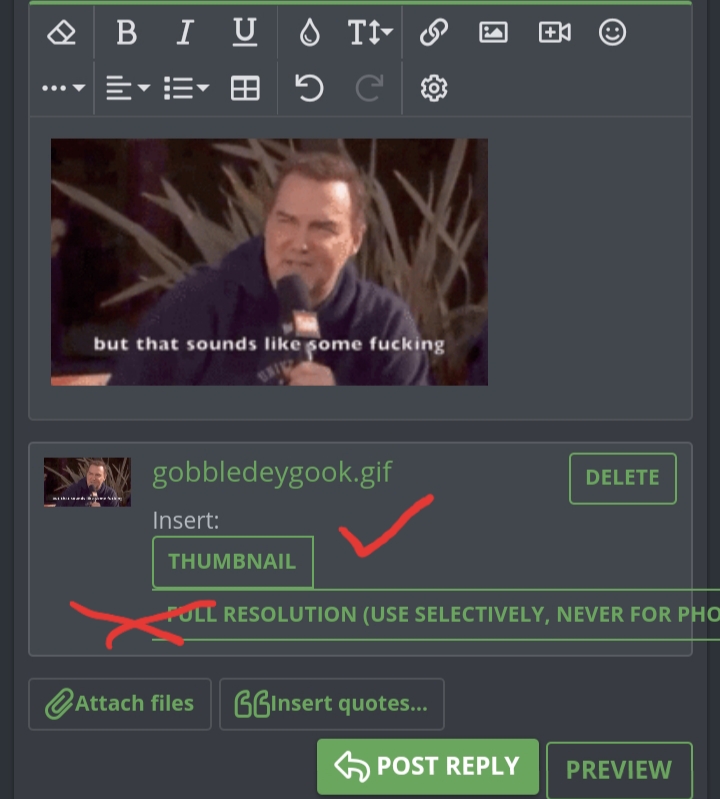
Task: Click the insert media video icon
Action: click(554, 33)
